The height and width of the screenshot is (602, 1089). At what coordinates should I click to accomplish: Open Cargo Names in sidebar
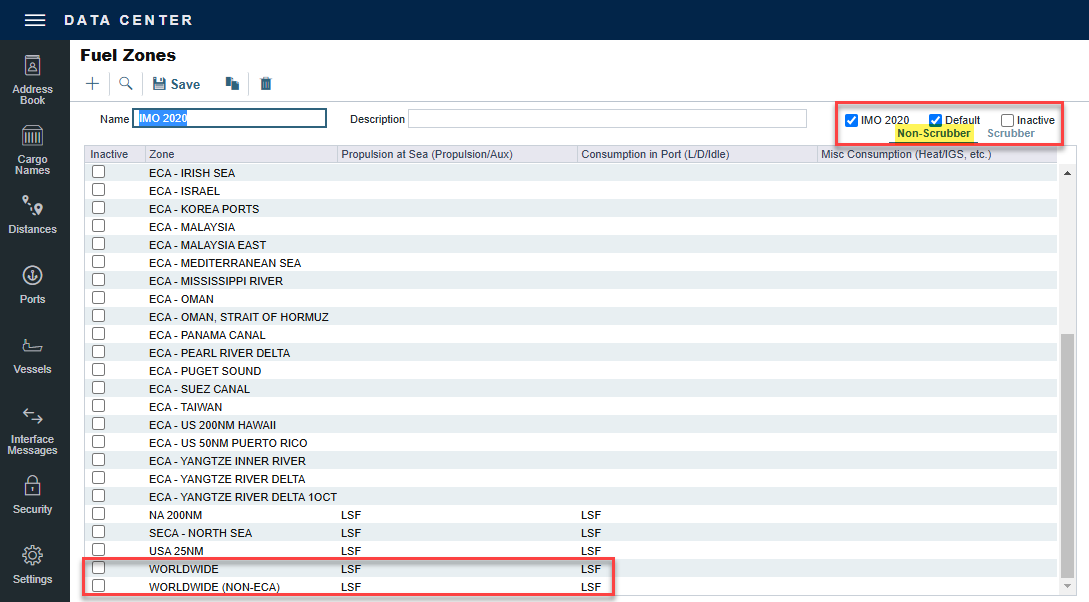coord(33,150)
